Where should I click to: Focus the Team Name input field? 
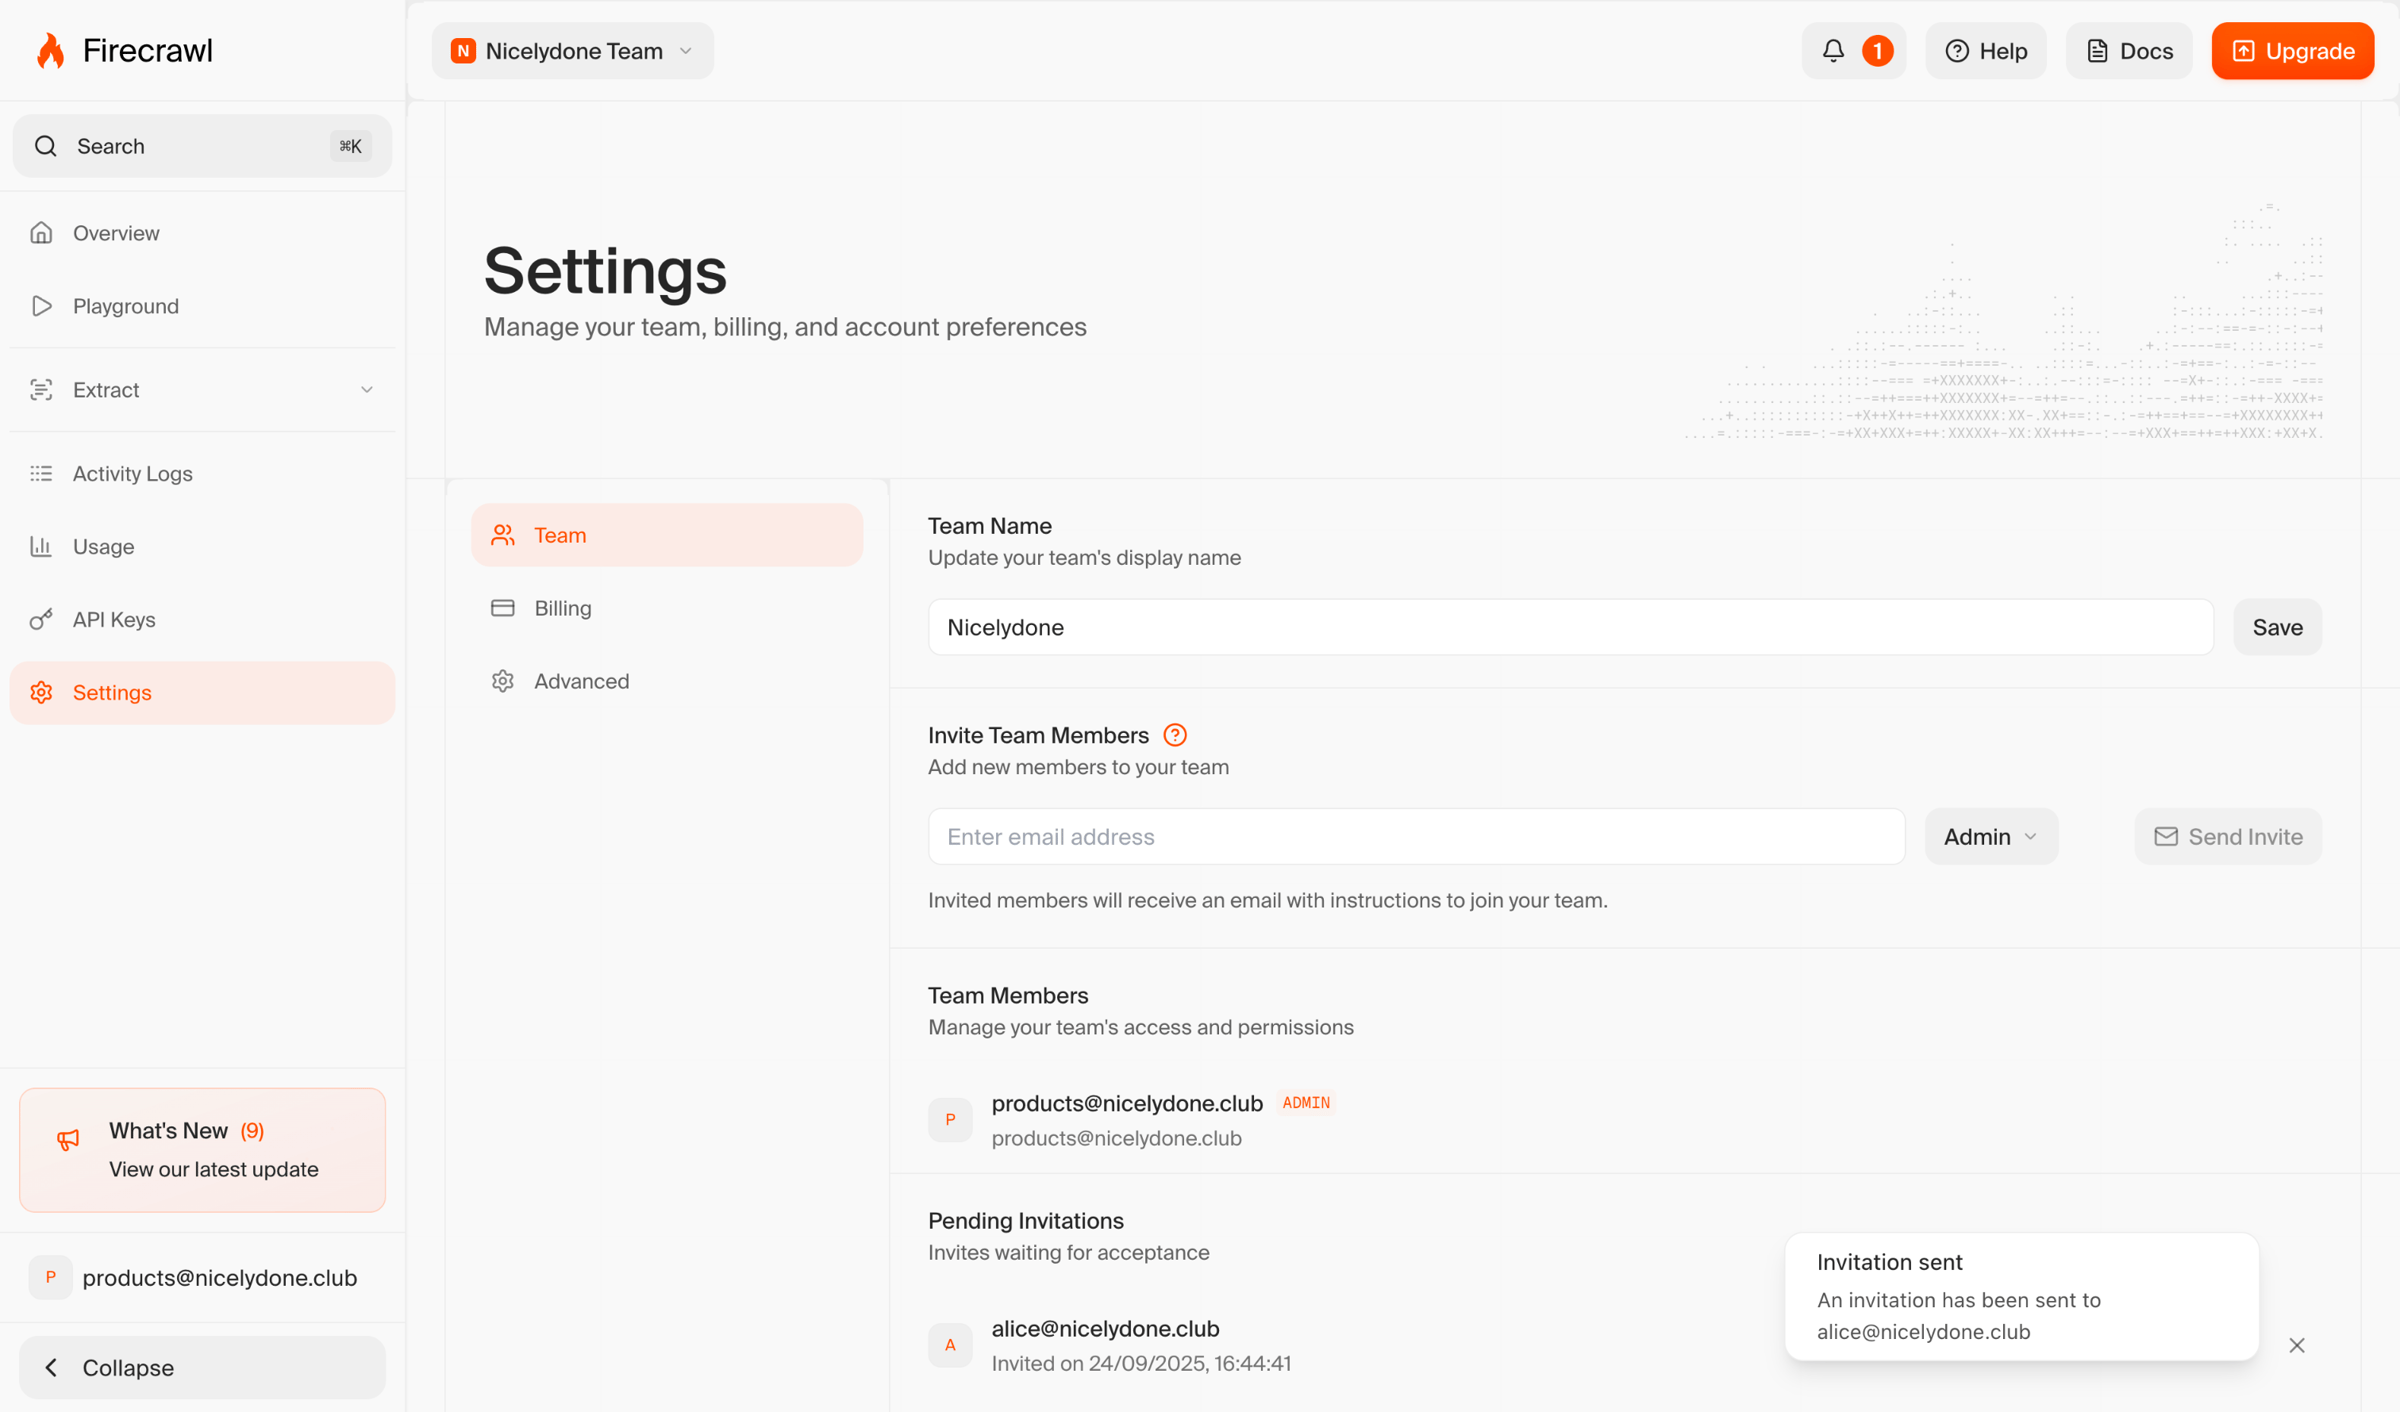point(1570,627)
